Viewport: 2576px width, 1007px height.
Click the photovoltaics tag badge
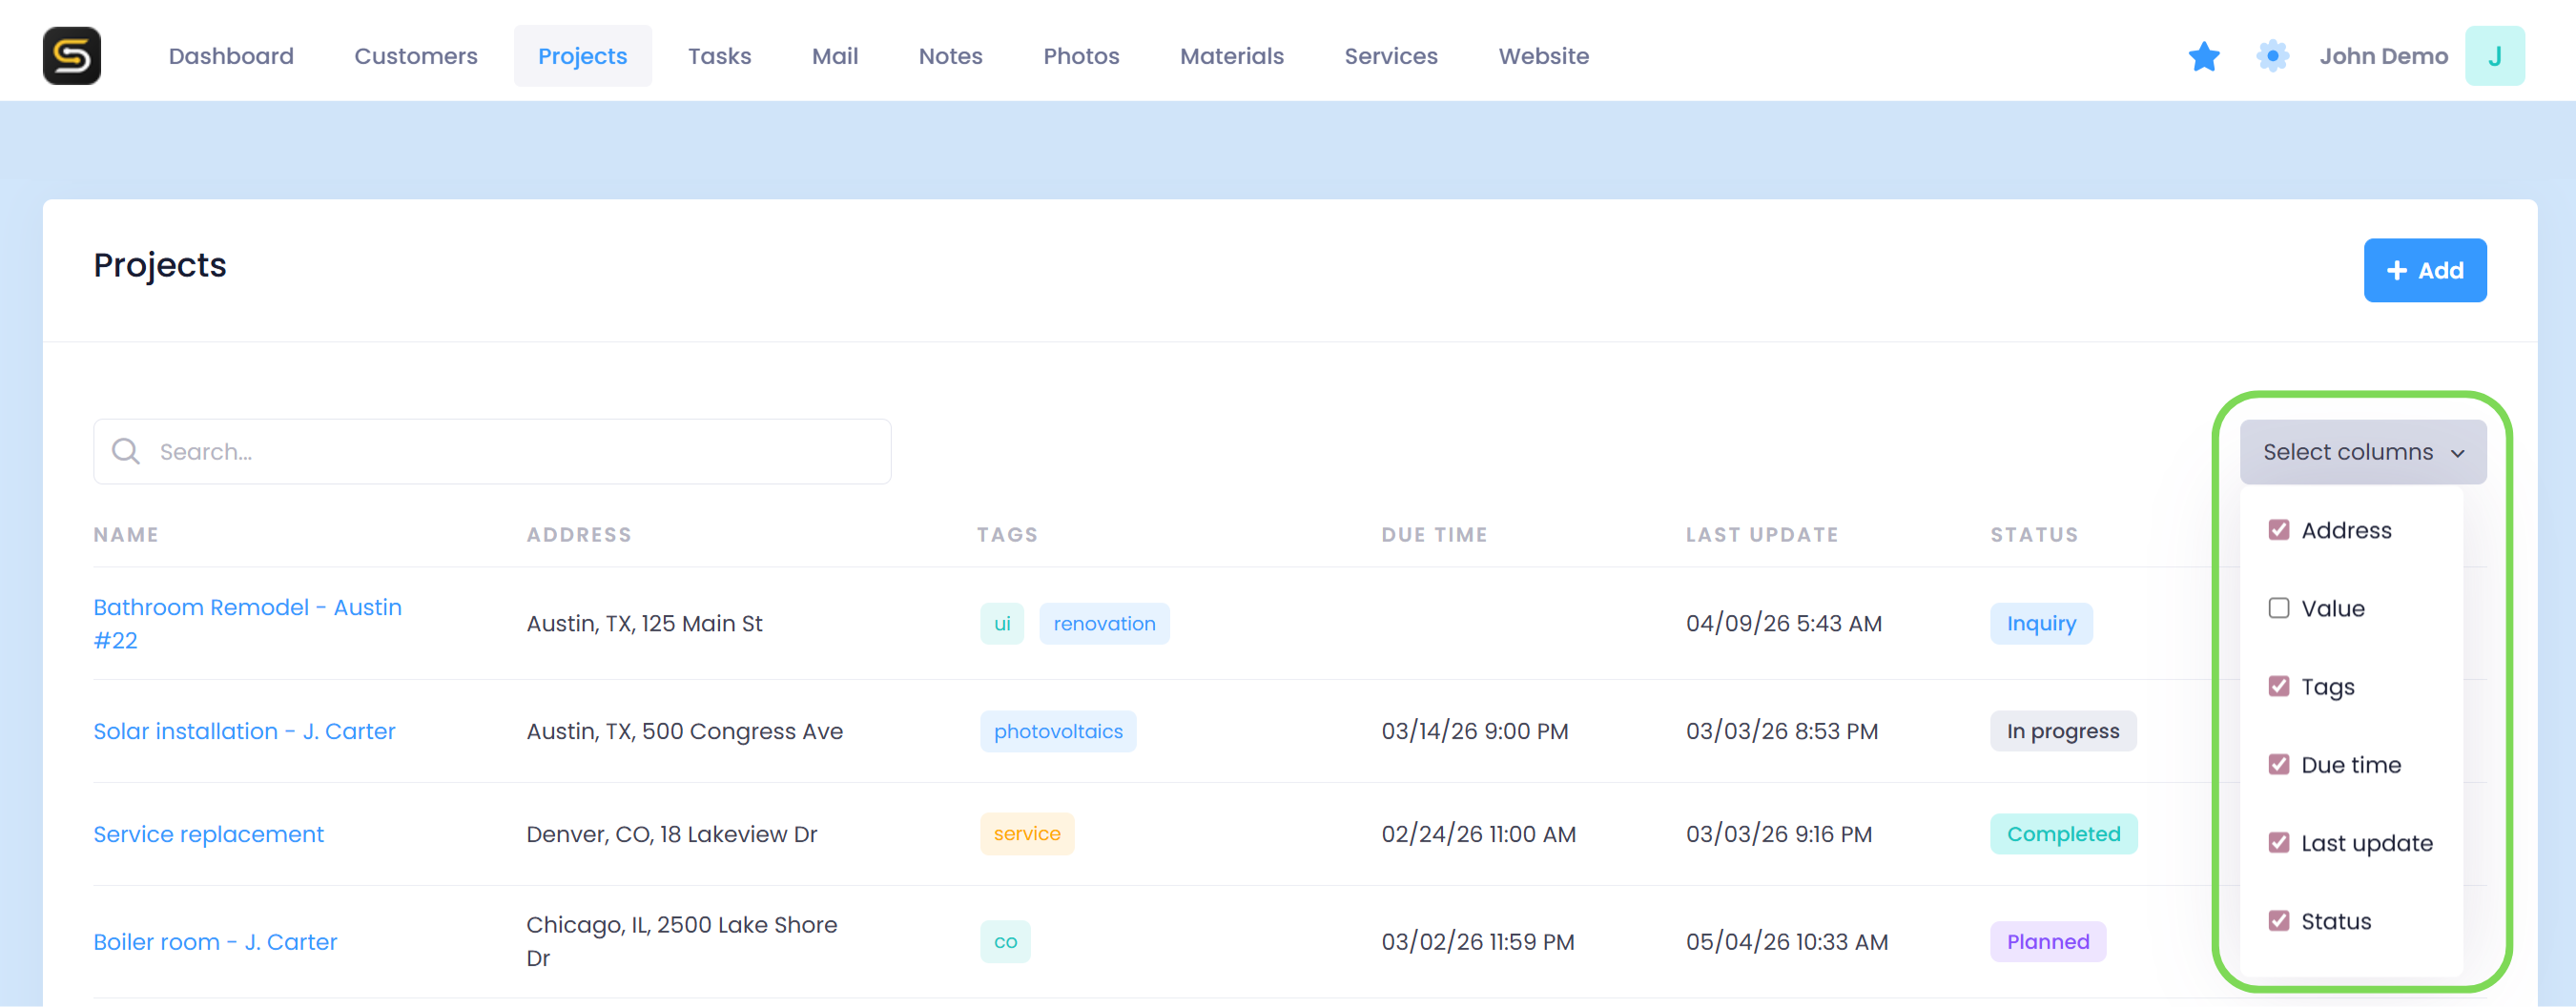(1057, 732)
